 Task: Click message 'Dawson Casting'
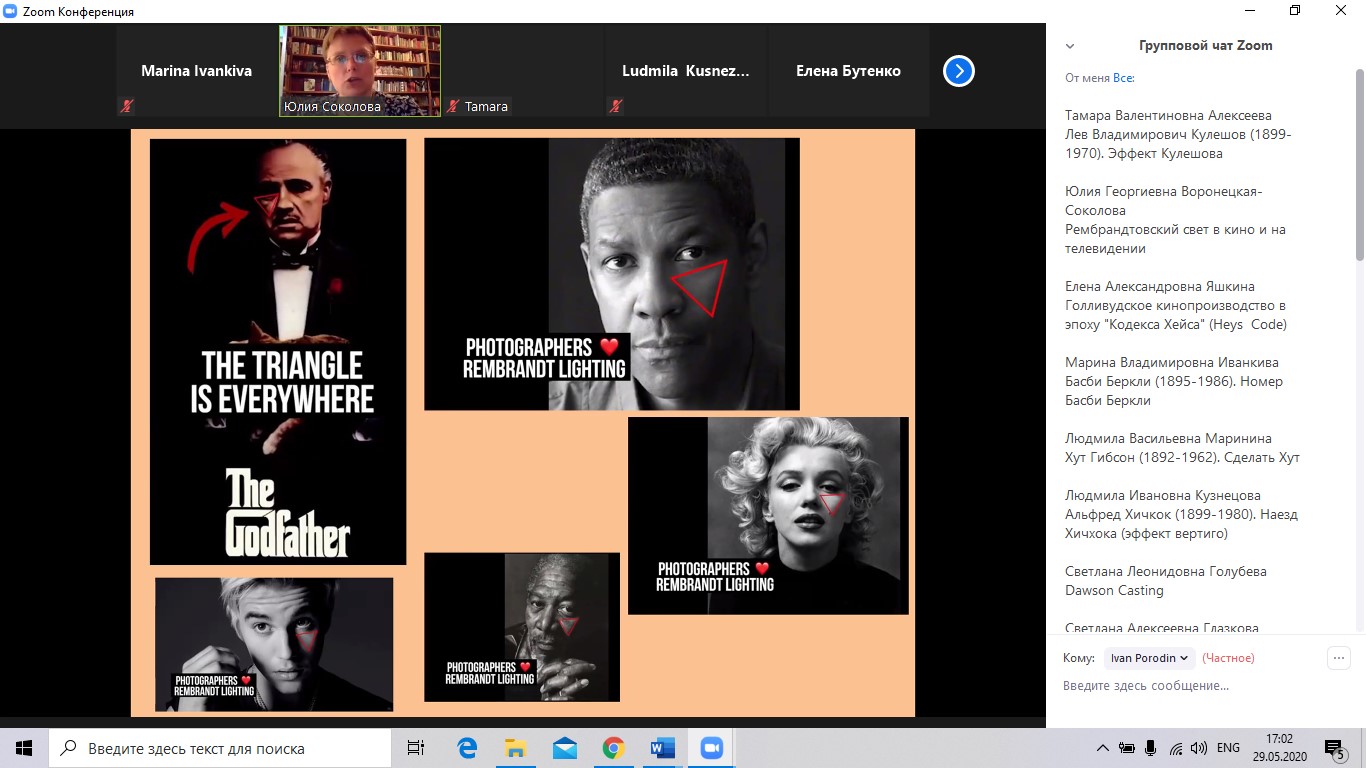coord(1114,590)
